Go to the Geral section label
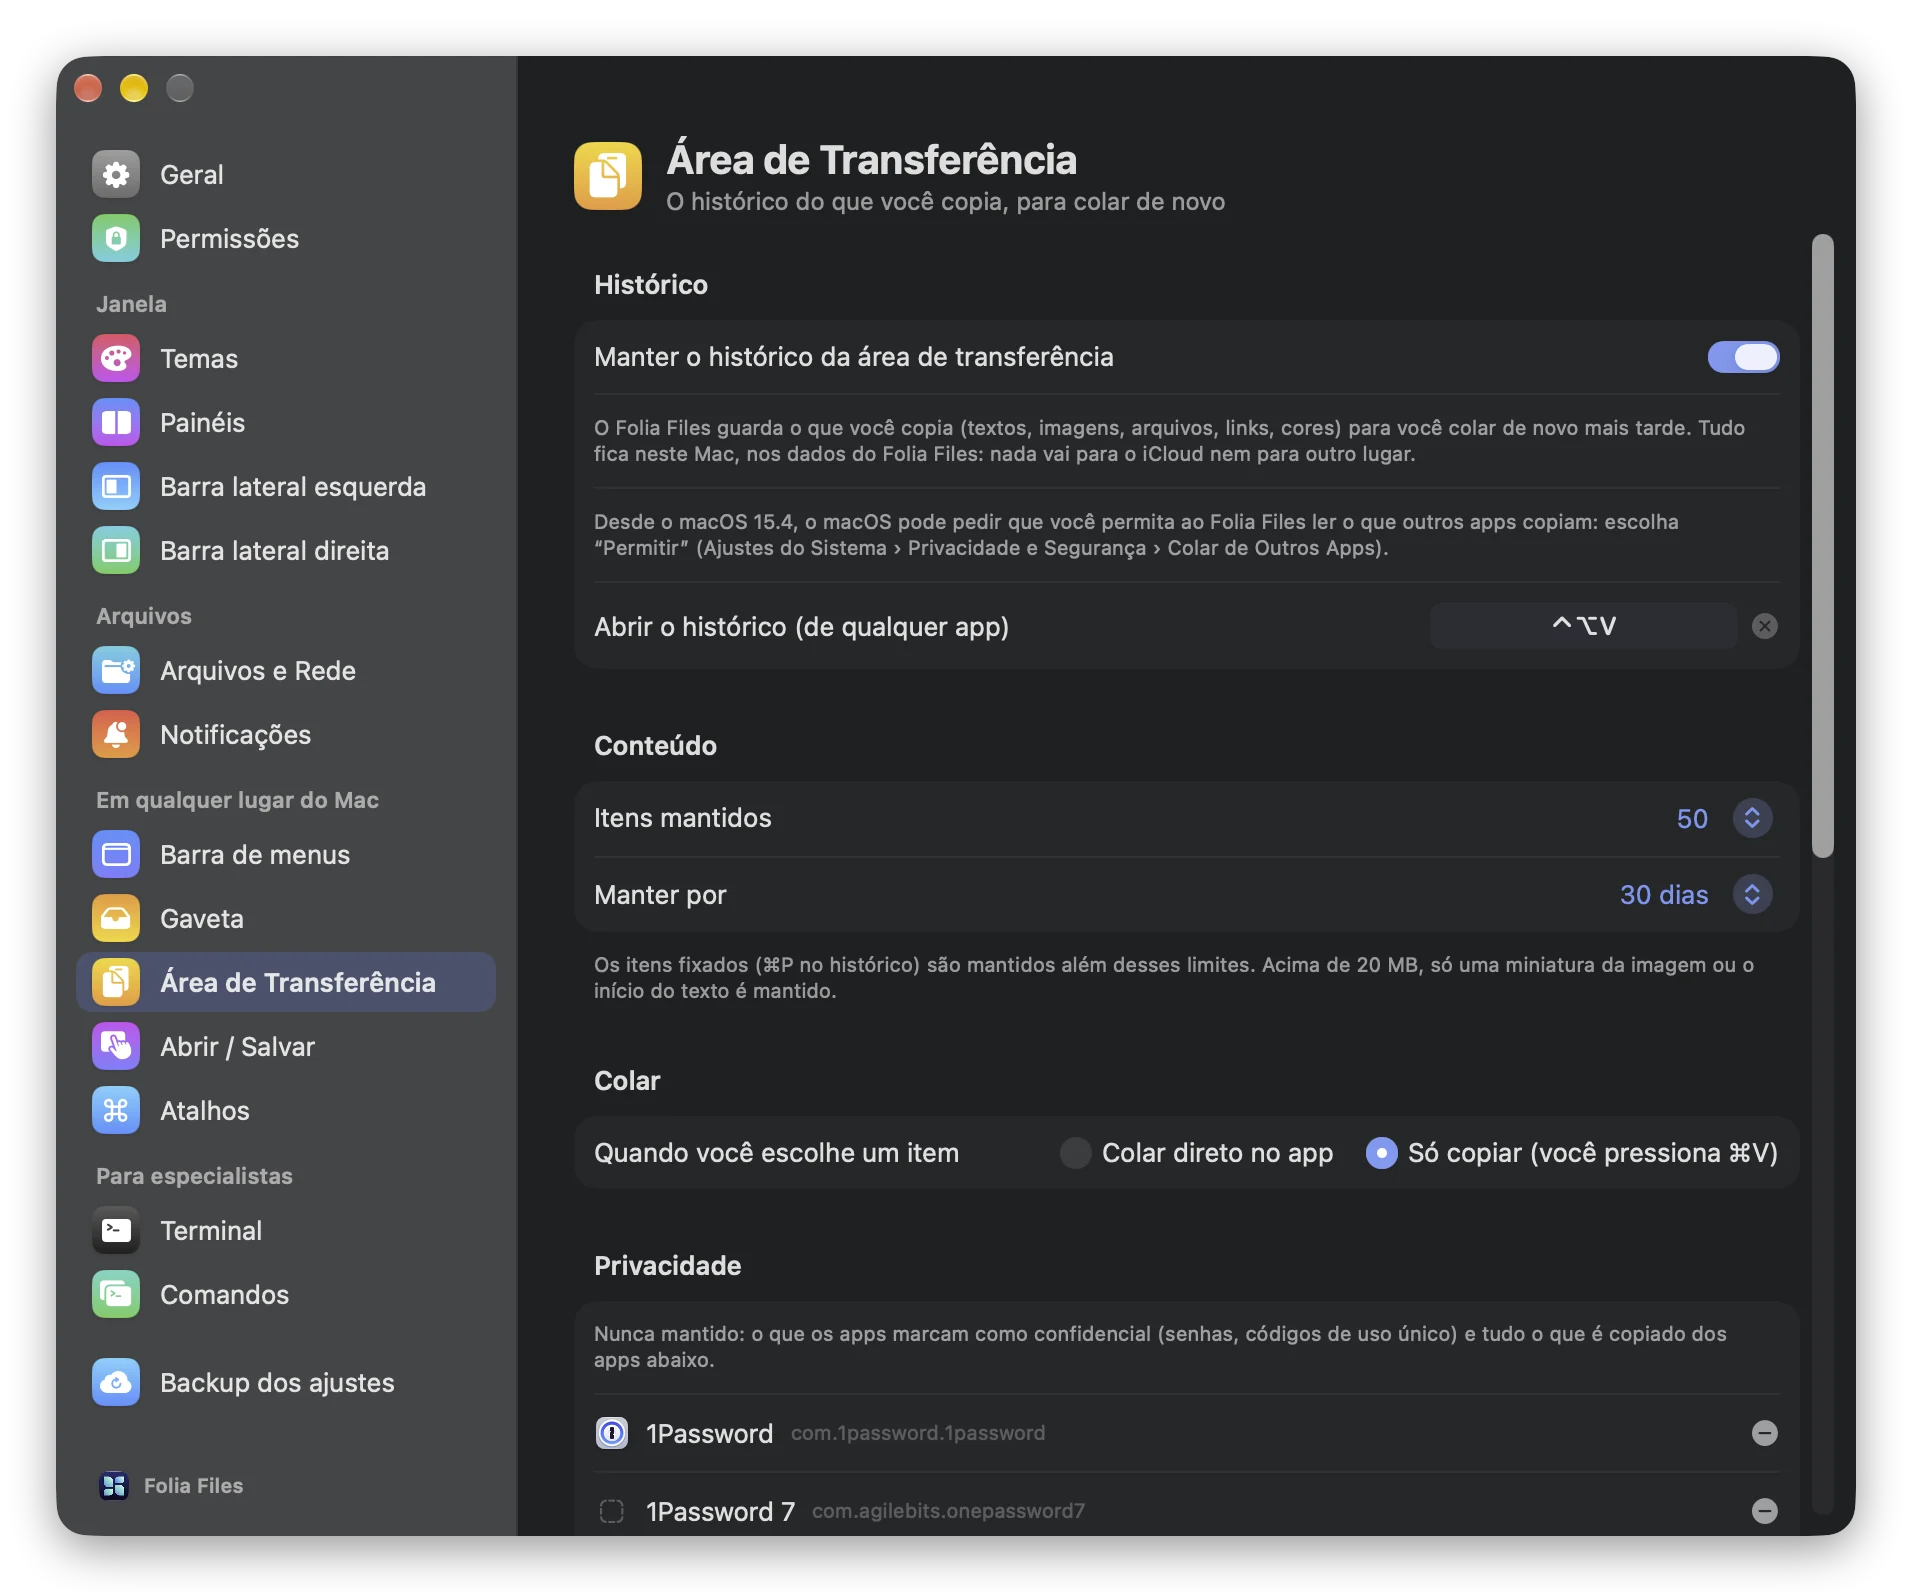1912x1592 pixels. coord(192,175)
